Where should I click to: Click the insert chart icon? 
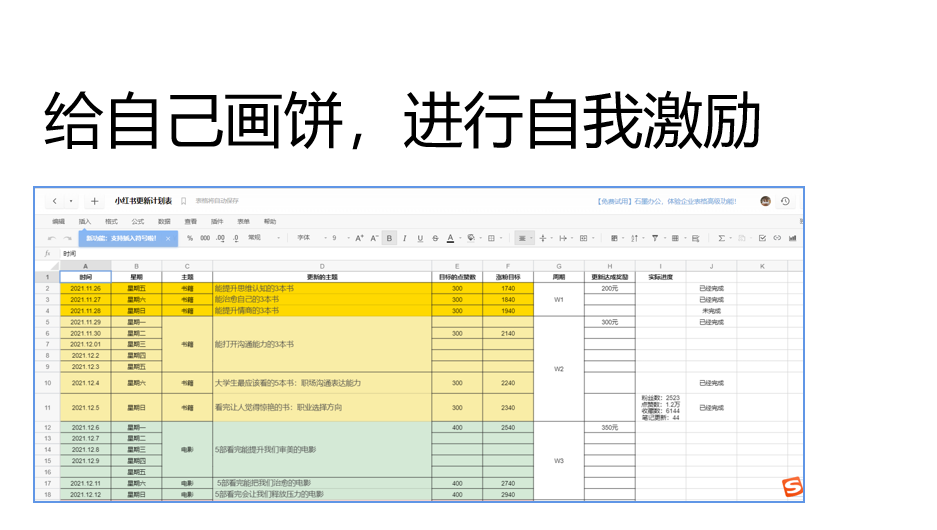(792, 238)
